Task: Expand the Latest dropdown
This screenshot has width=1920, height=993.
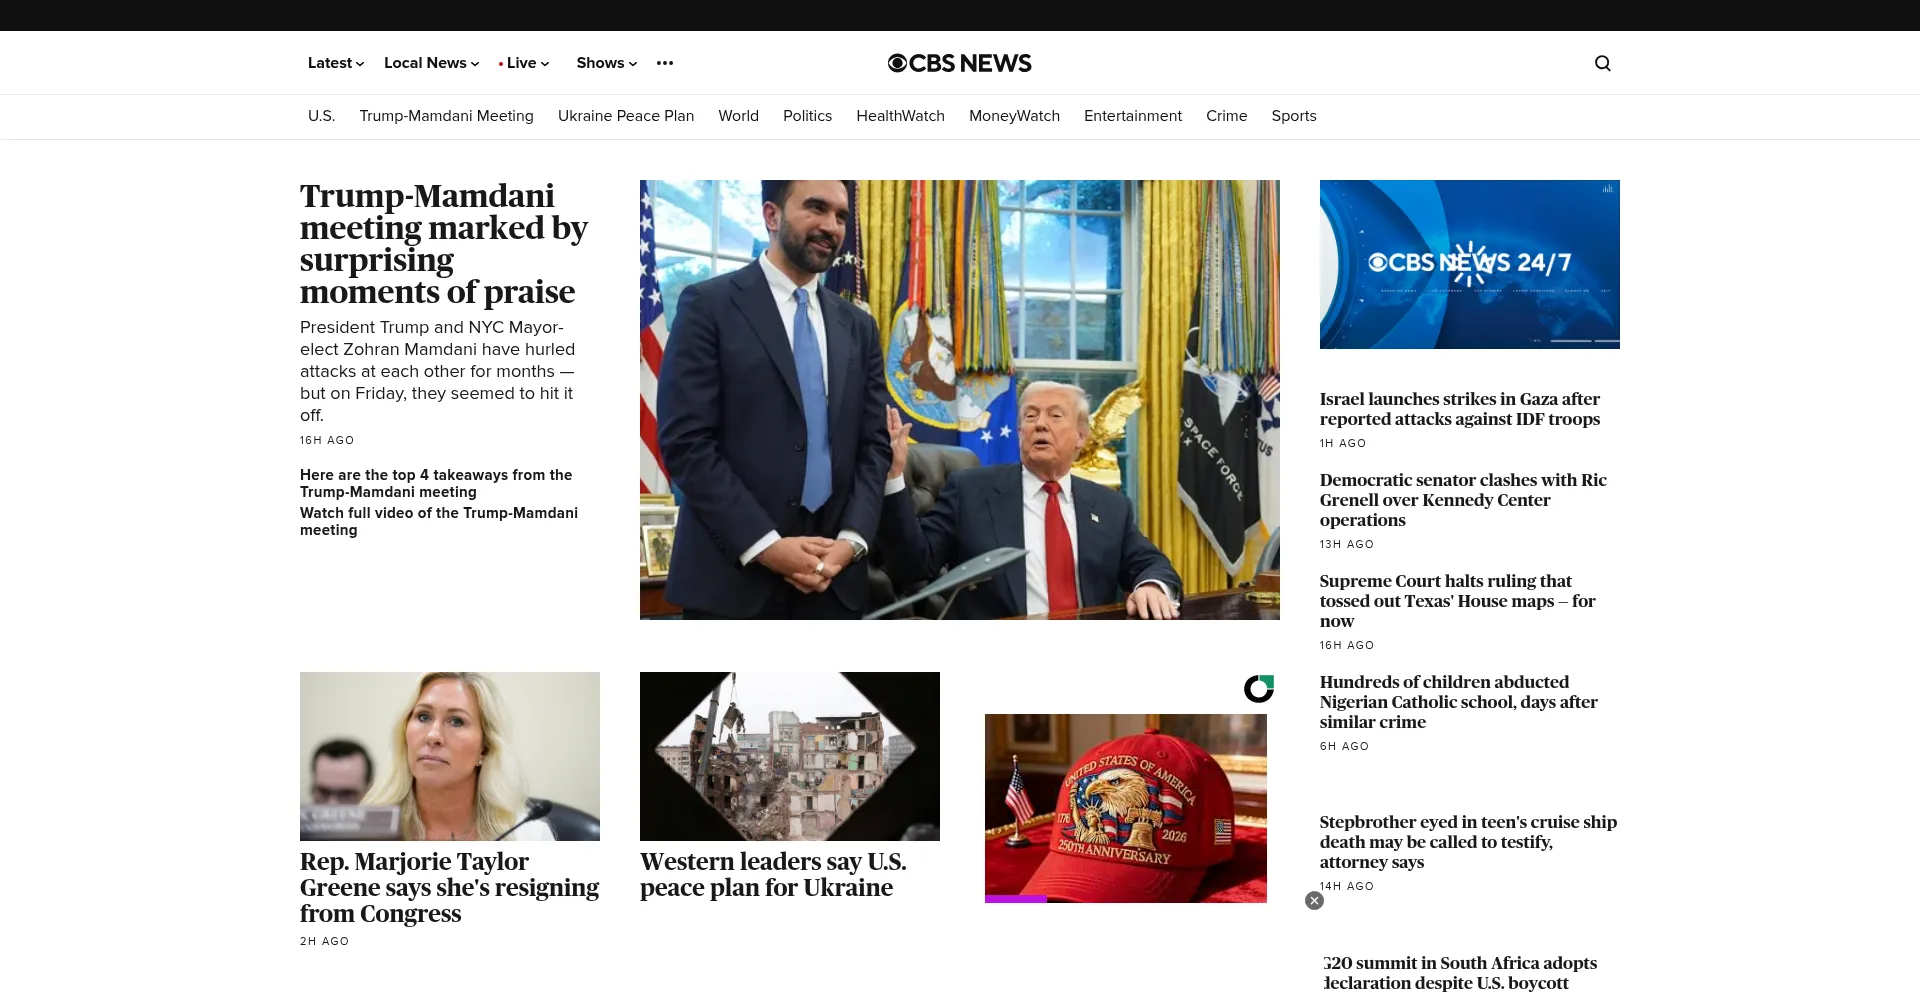Action: tap(336, 63)
